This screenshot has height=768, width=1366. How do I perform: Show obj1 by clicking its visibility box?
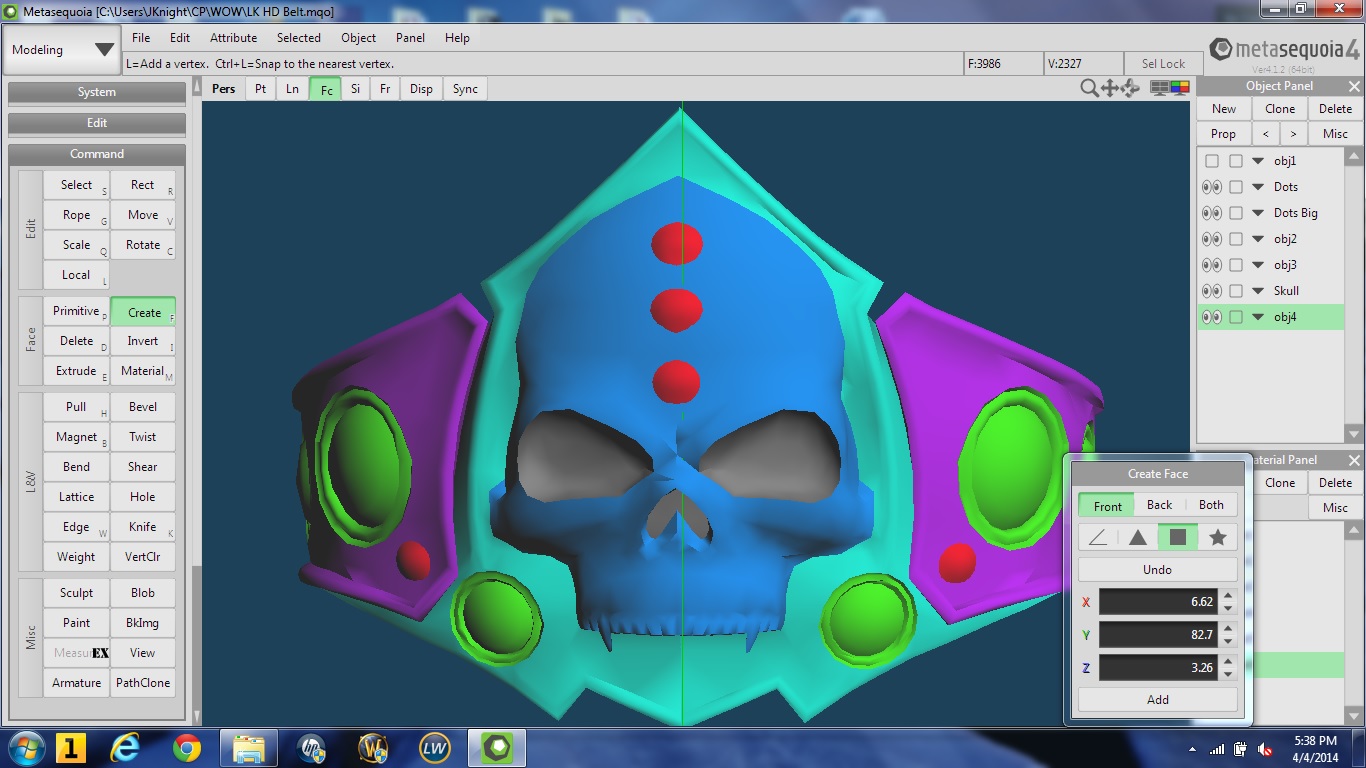tap(1212, 161)
